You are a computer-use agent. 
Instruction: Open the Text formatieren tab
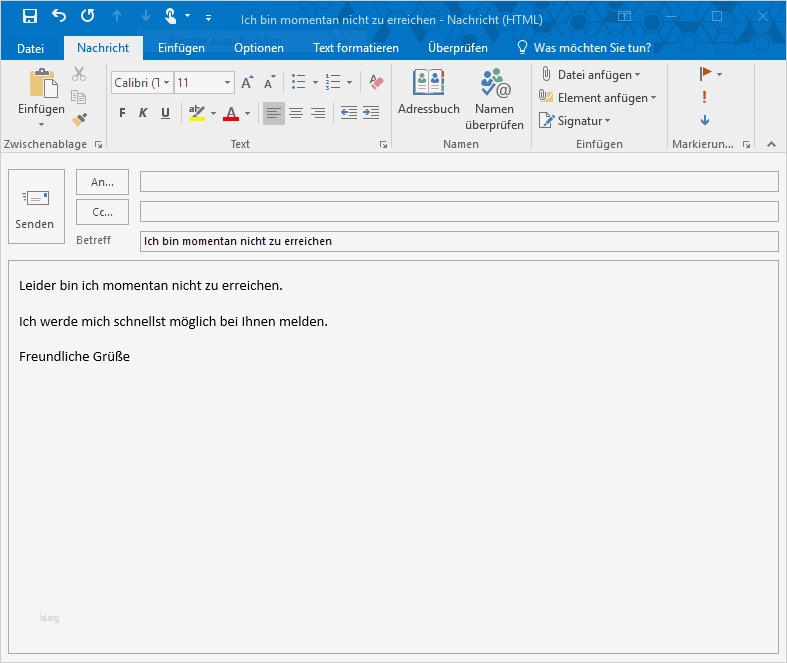[x=355, y=48]
